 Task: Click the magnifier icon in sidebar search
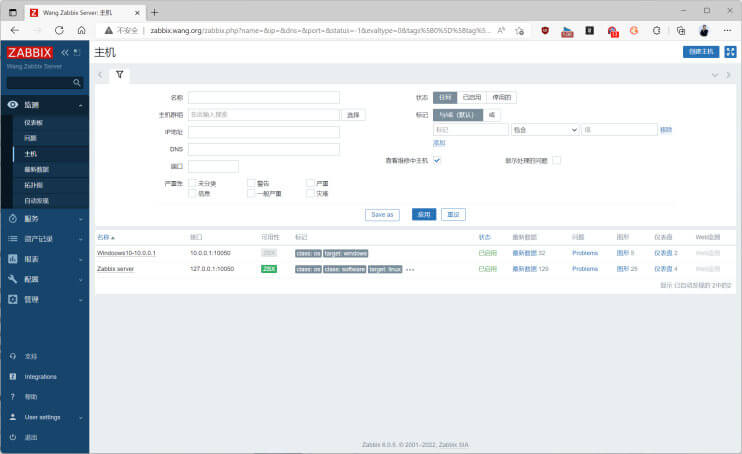coord(77,83)
